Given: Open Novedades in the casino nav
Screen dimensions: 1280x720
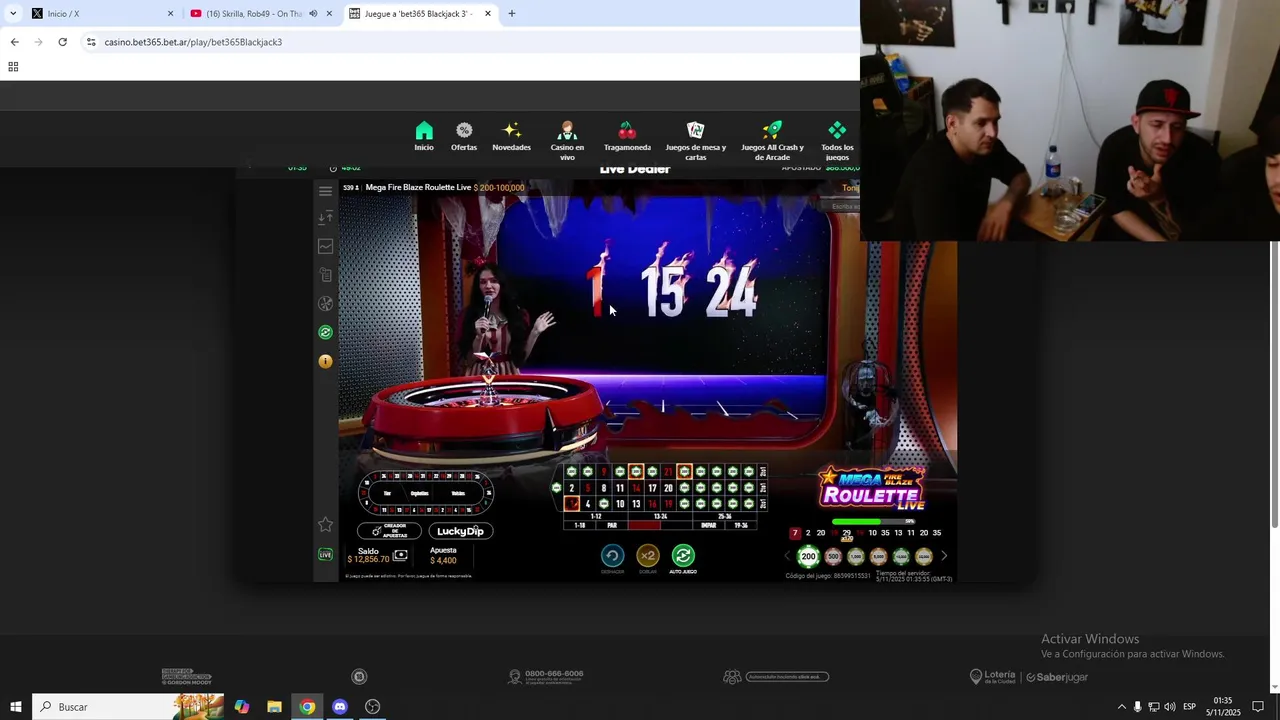Looking at the screenshot, I should point(511,137).
